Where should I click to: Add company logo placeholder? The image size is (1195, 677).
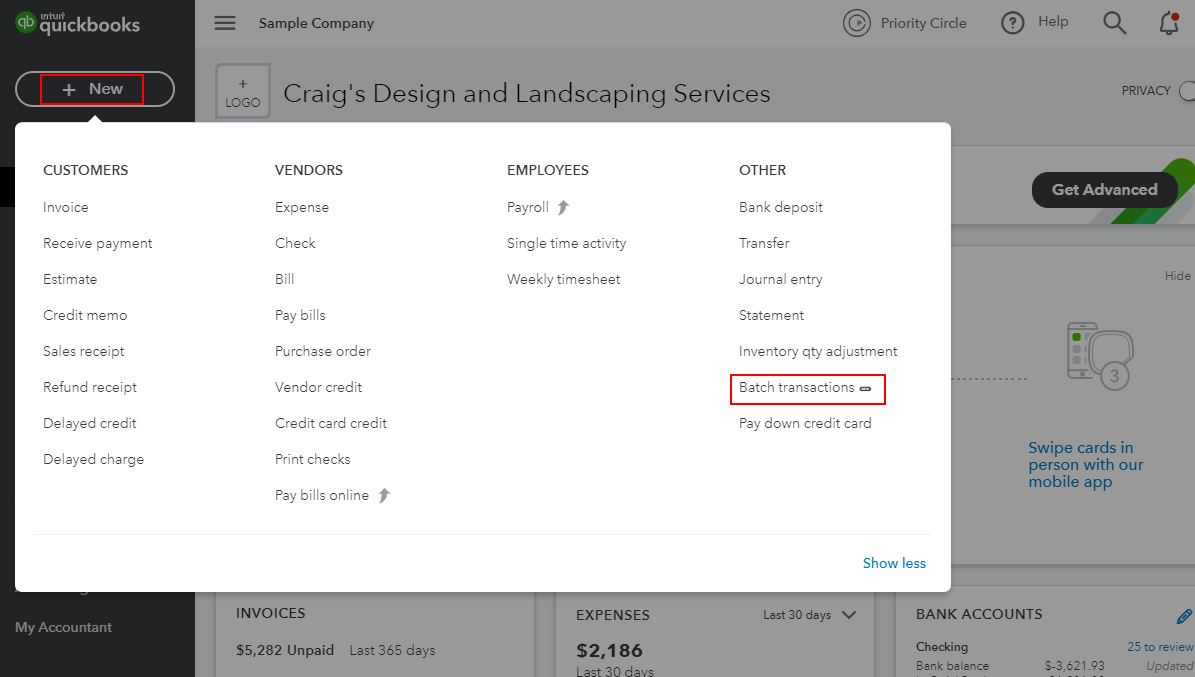243,91
